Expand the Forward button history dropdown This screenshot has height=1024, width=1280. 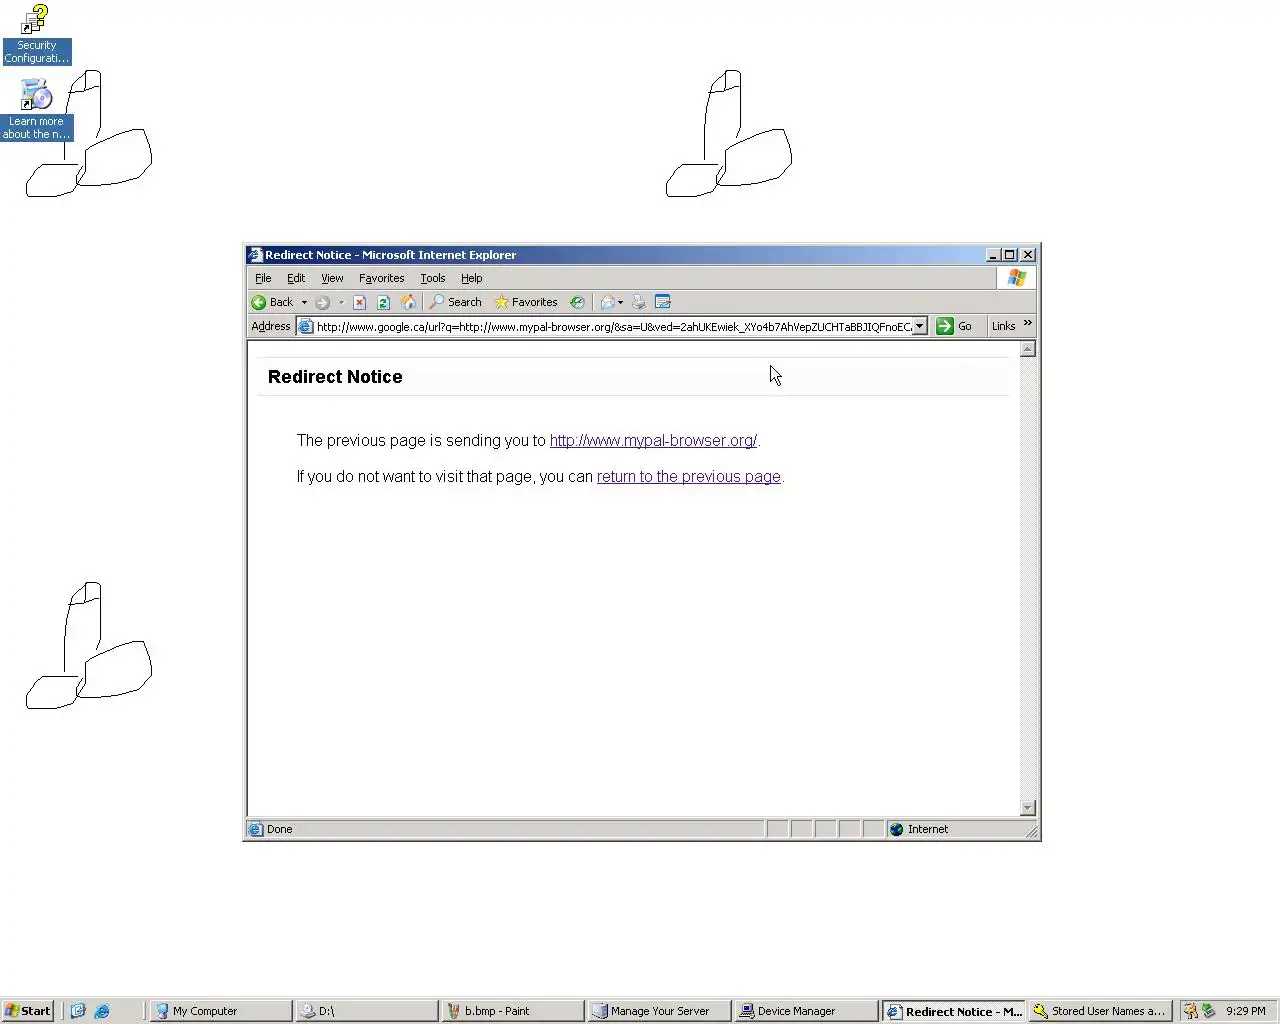point(341,302)
